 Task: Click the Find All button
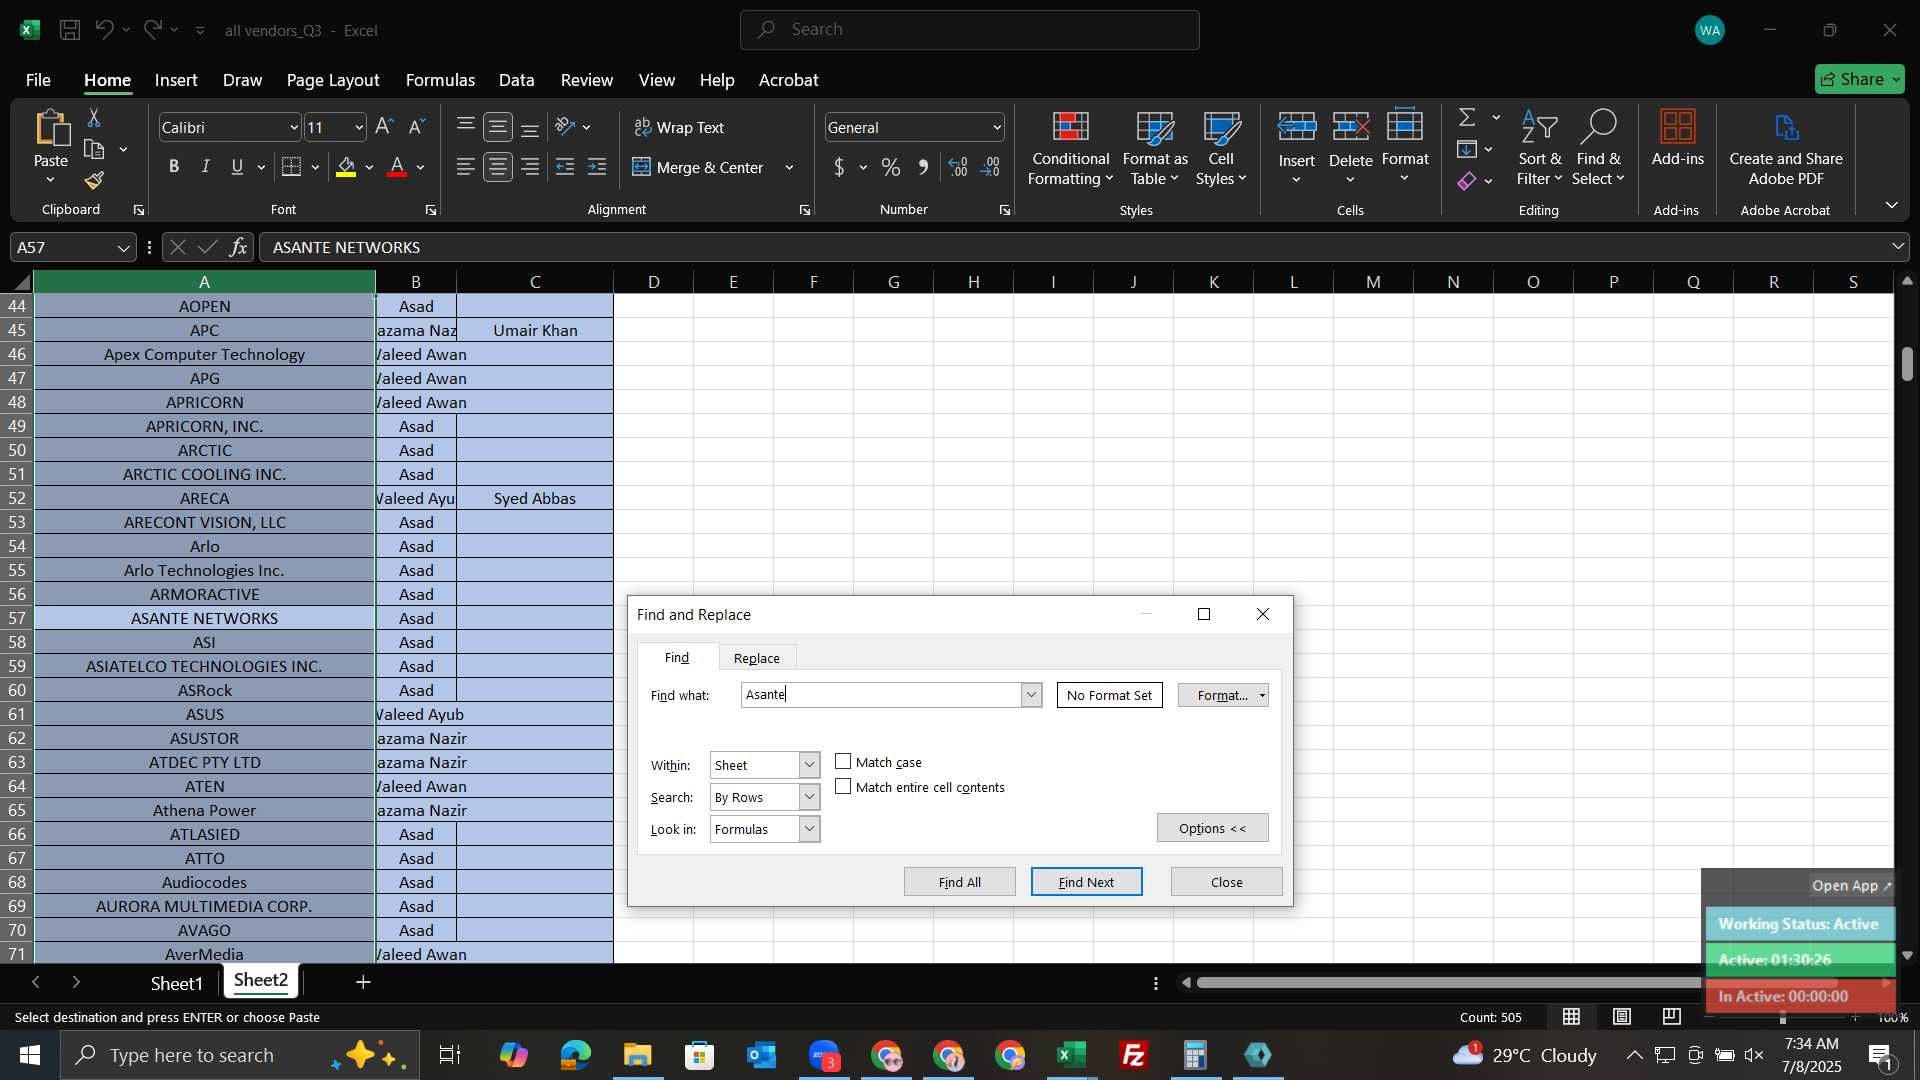(960, 882)
